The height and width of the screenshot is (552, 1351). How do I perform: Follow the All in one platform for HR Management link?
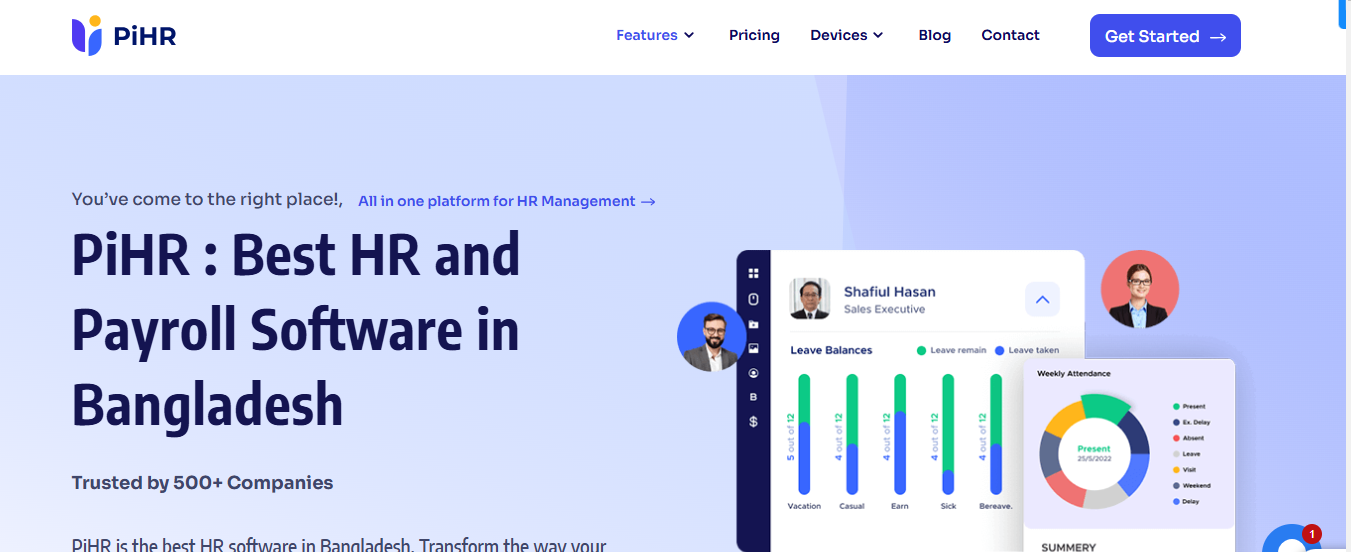click(x=507, y=201)
